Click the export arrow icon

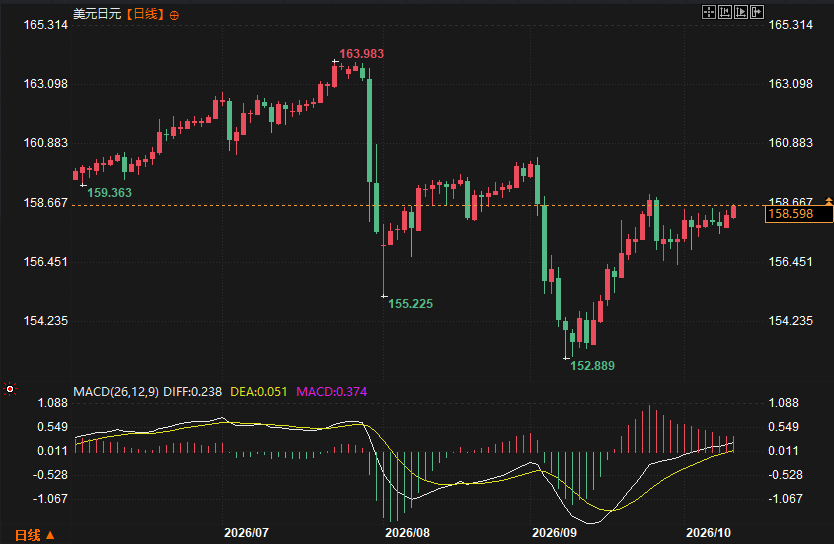click(x=757, y=12)
